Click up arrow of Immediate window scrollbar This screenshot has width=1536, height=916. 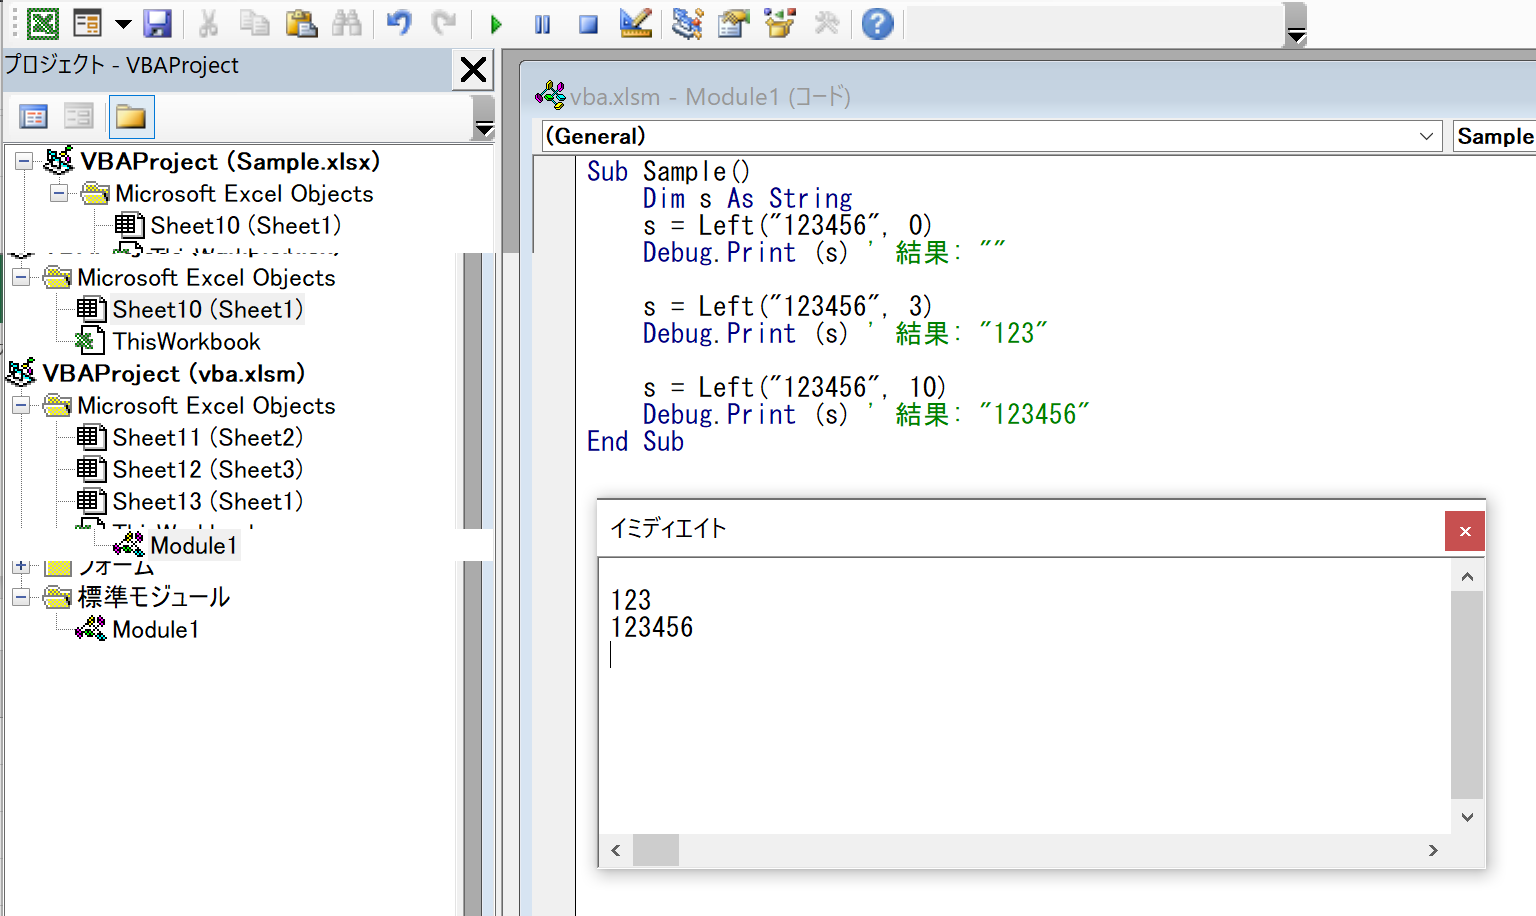[1467, 576]
